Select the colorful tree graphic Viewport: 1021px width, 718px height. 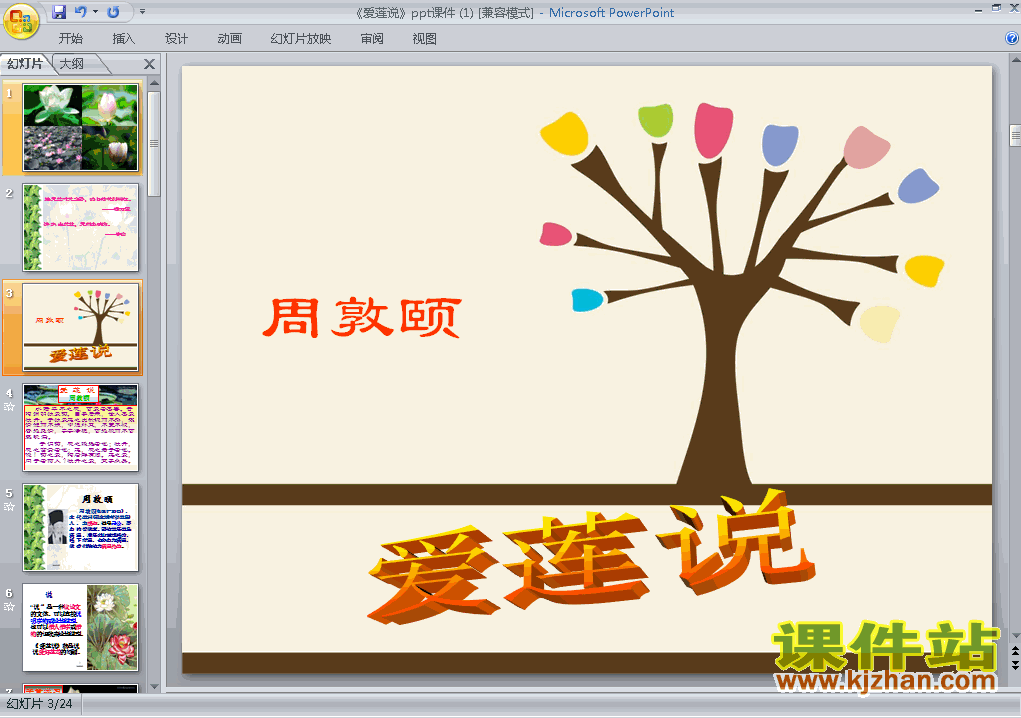[741, 294]
